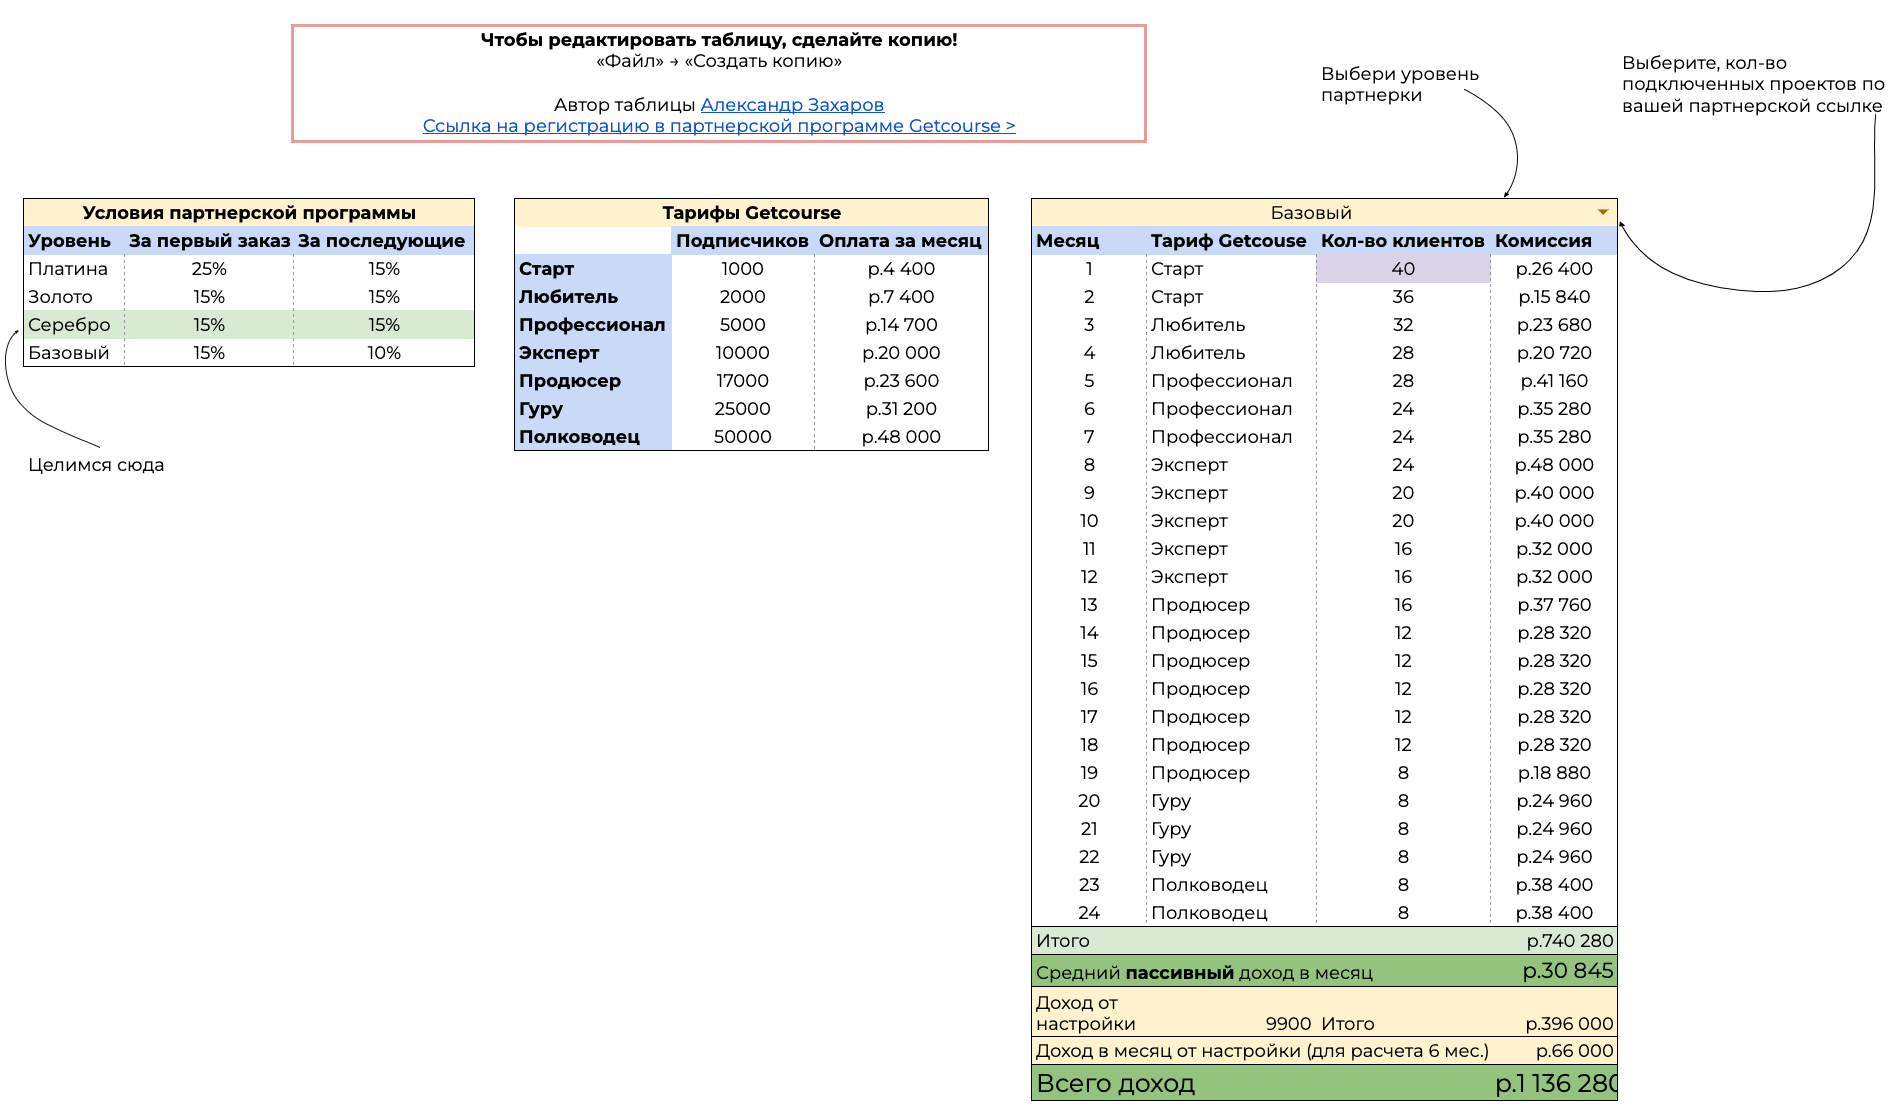Select the Базовый subsequent-orders rate 10%
This screenshot has height=1114, width=1892.
click(384, 353)
